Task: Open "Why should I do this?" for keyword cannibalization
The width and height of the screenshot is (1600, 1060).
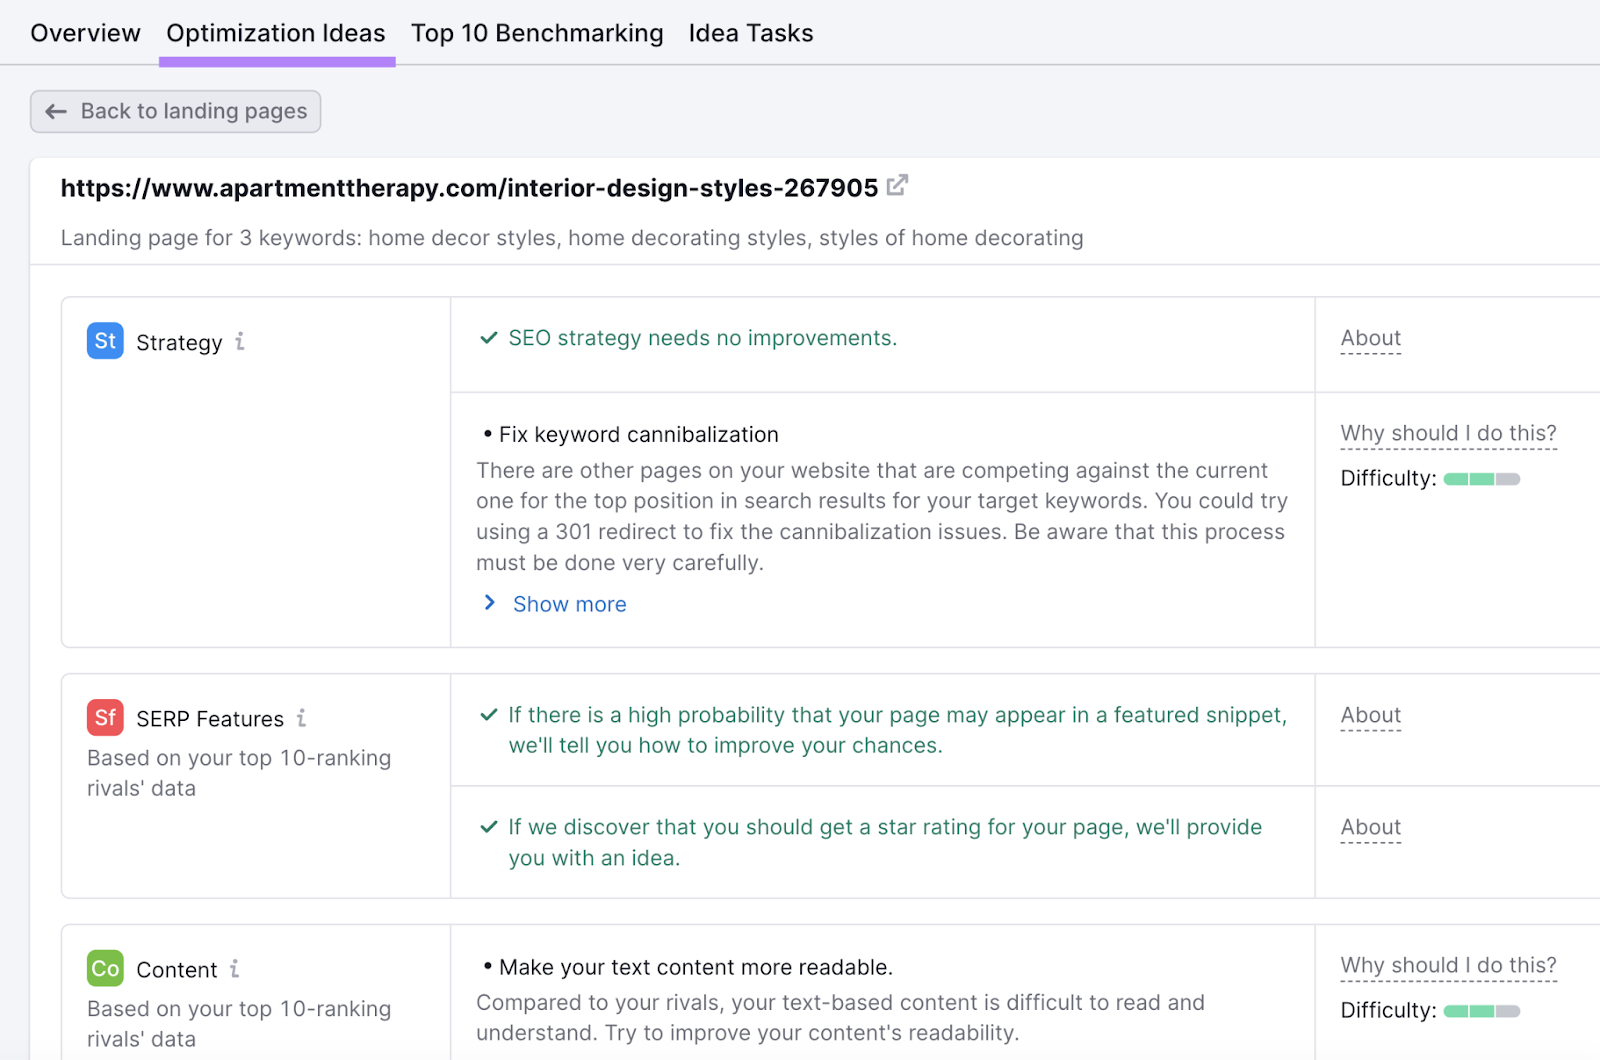Action: pyautogui.click(x=1448, y=432)
